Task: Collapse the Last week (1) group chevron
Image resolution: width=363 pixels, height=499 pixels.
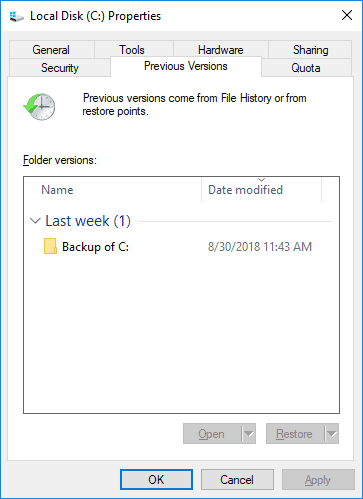Action: [x=35, y=221]
